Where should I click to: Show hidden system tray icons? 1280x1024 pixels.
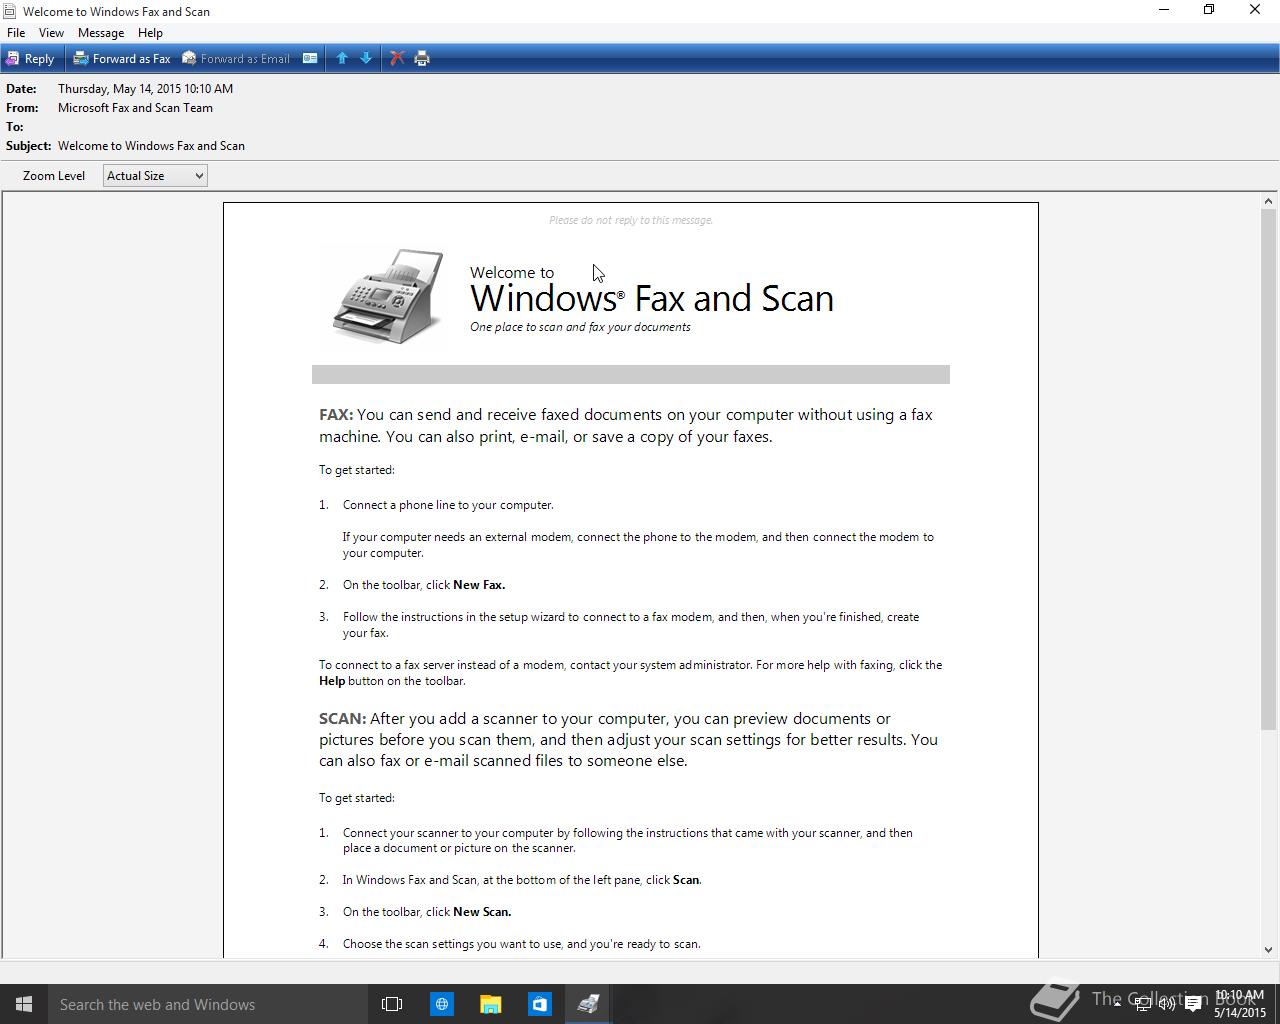1117,1004
